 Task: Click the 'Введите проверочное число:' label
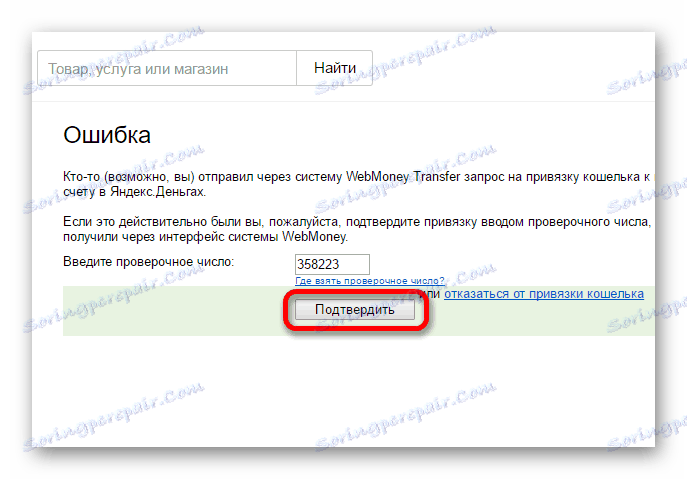149,262
